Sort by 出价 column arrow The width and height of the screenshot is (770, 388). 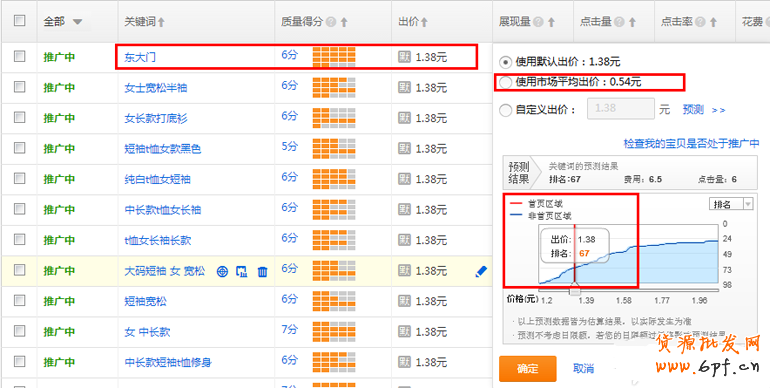[424, 22]
